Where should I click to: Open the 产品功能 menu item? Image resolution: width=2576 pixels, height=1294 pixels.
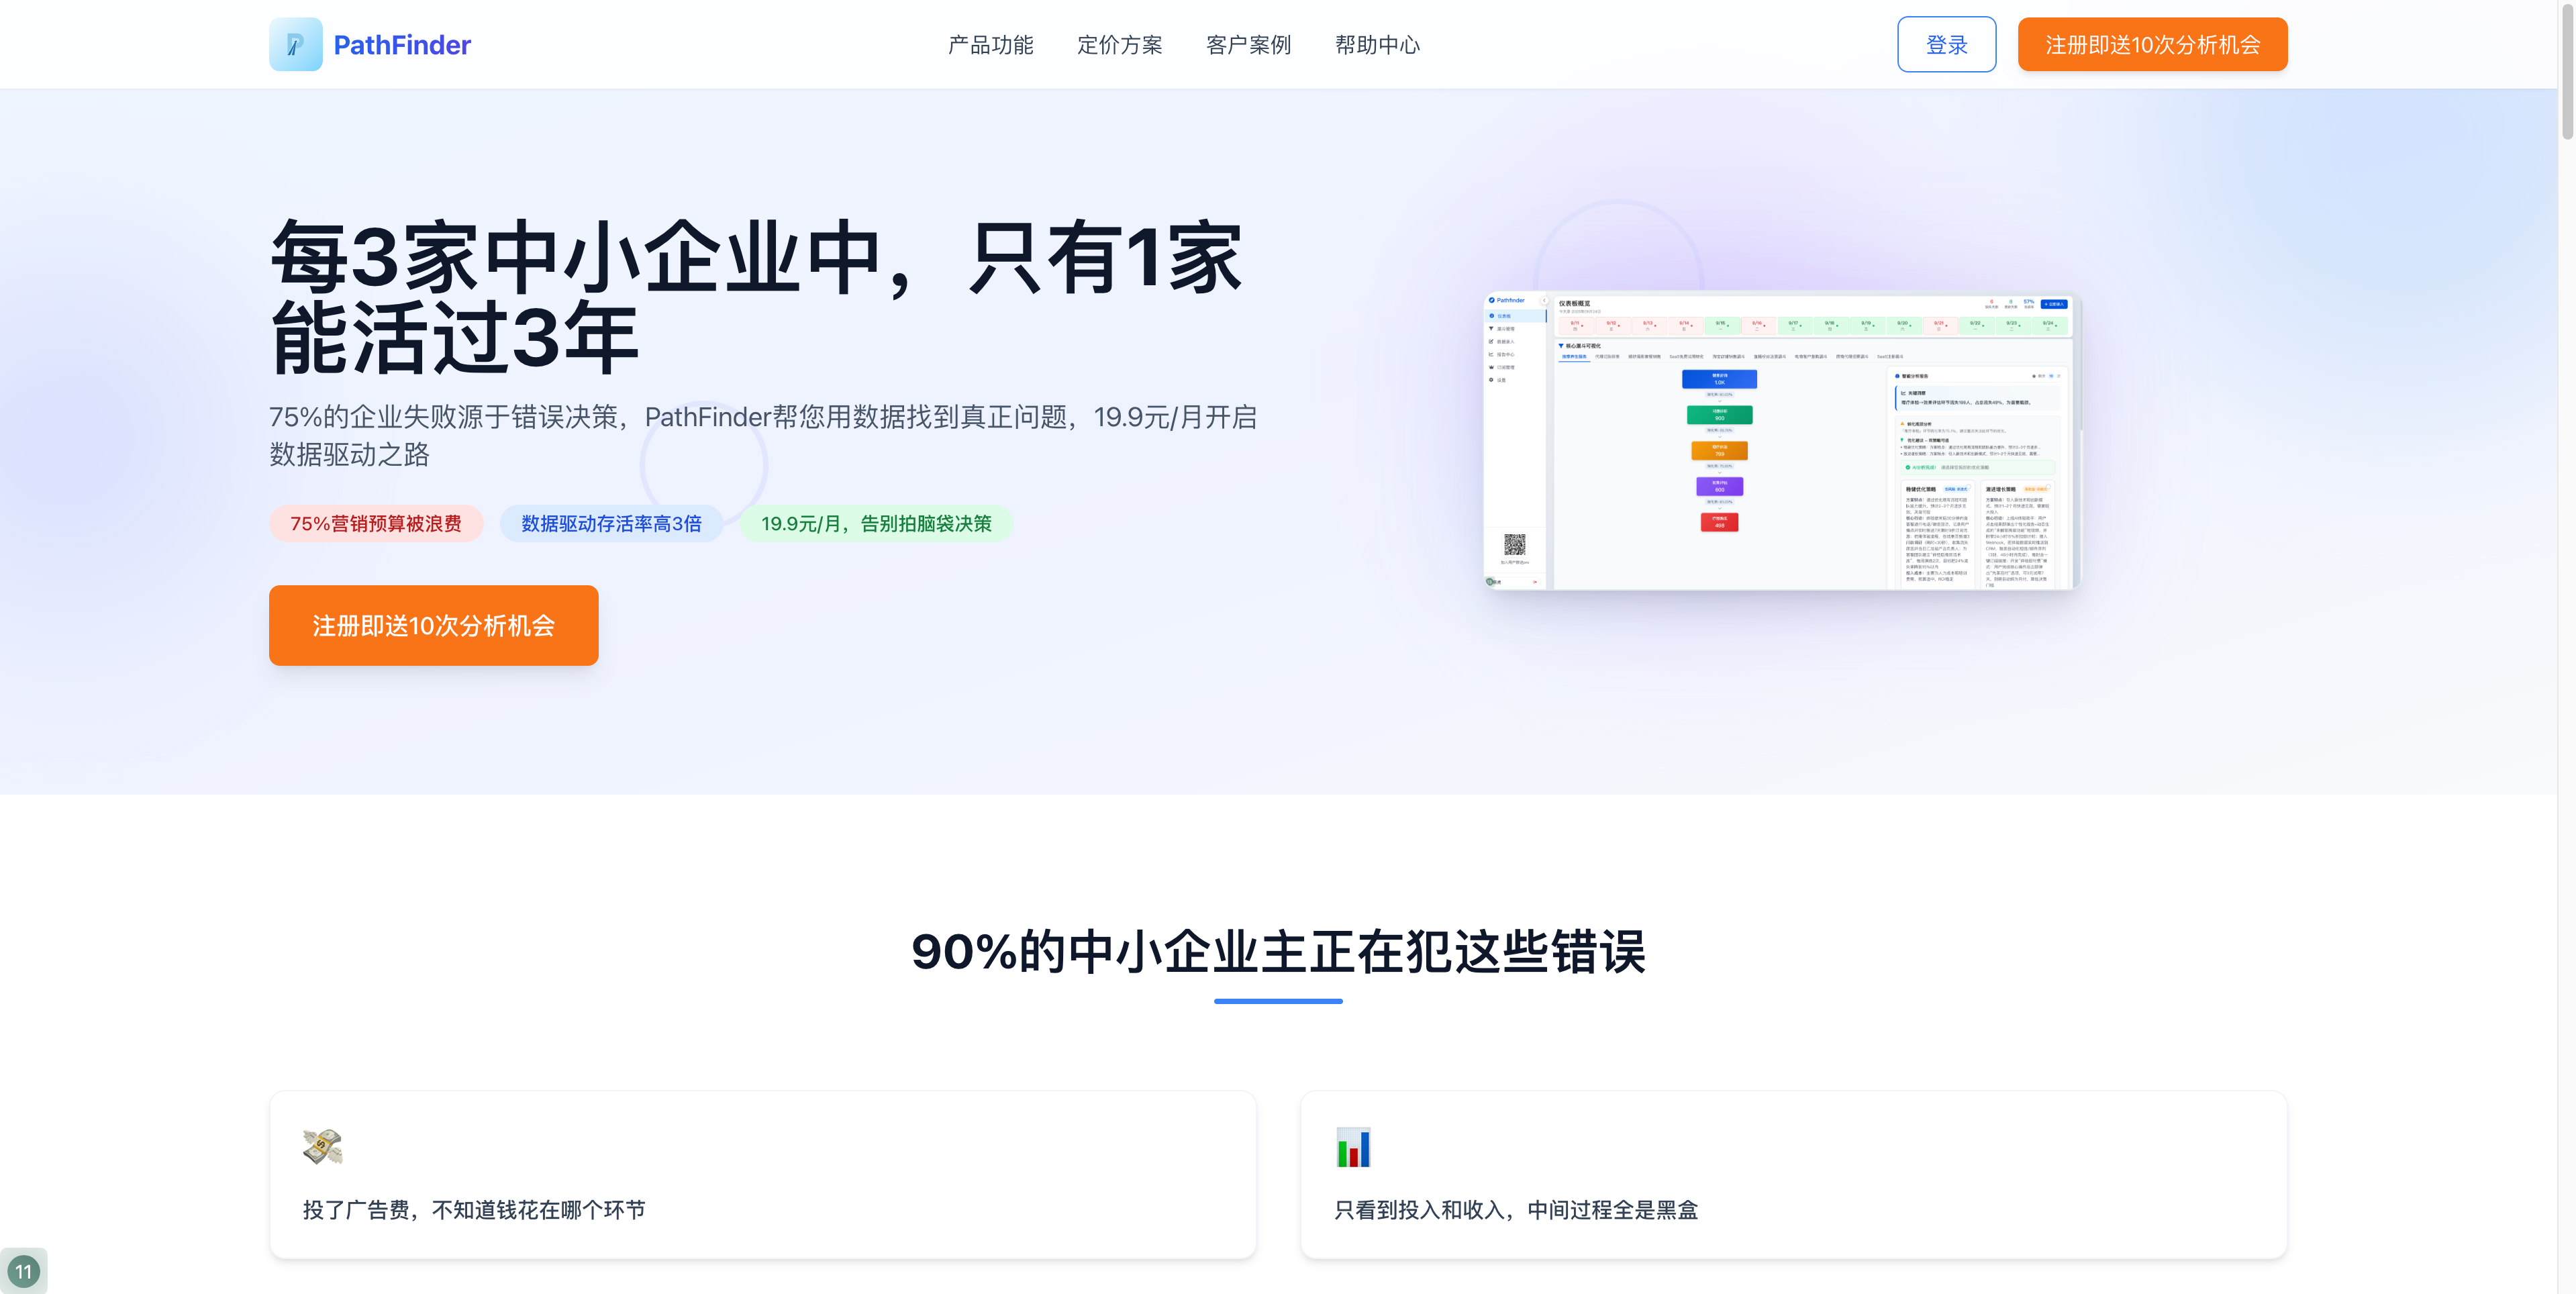(990, 45)
